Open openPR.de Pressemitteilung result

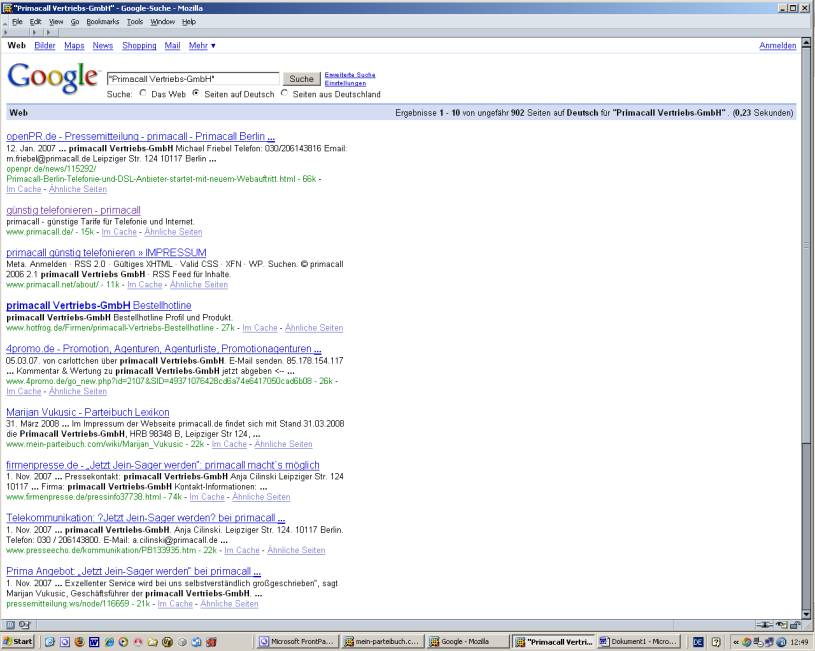[x=140, y=136]
